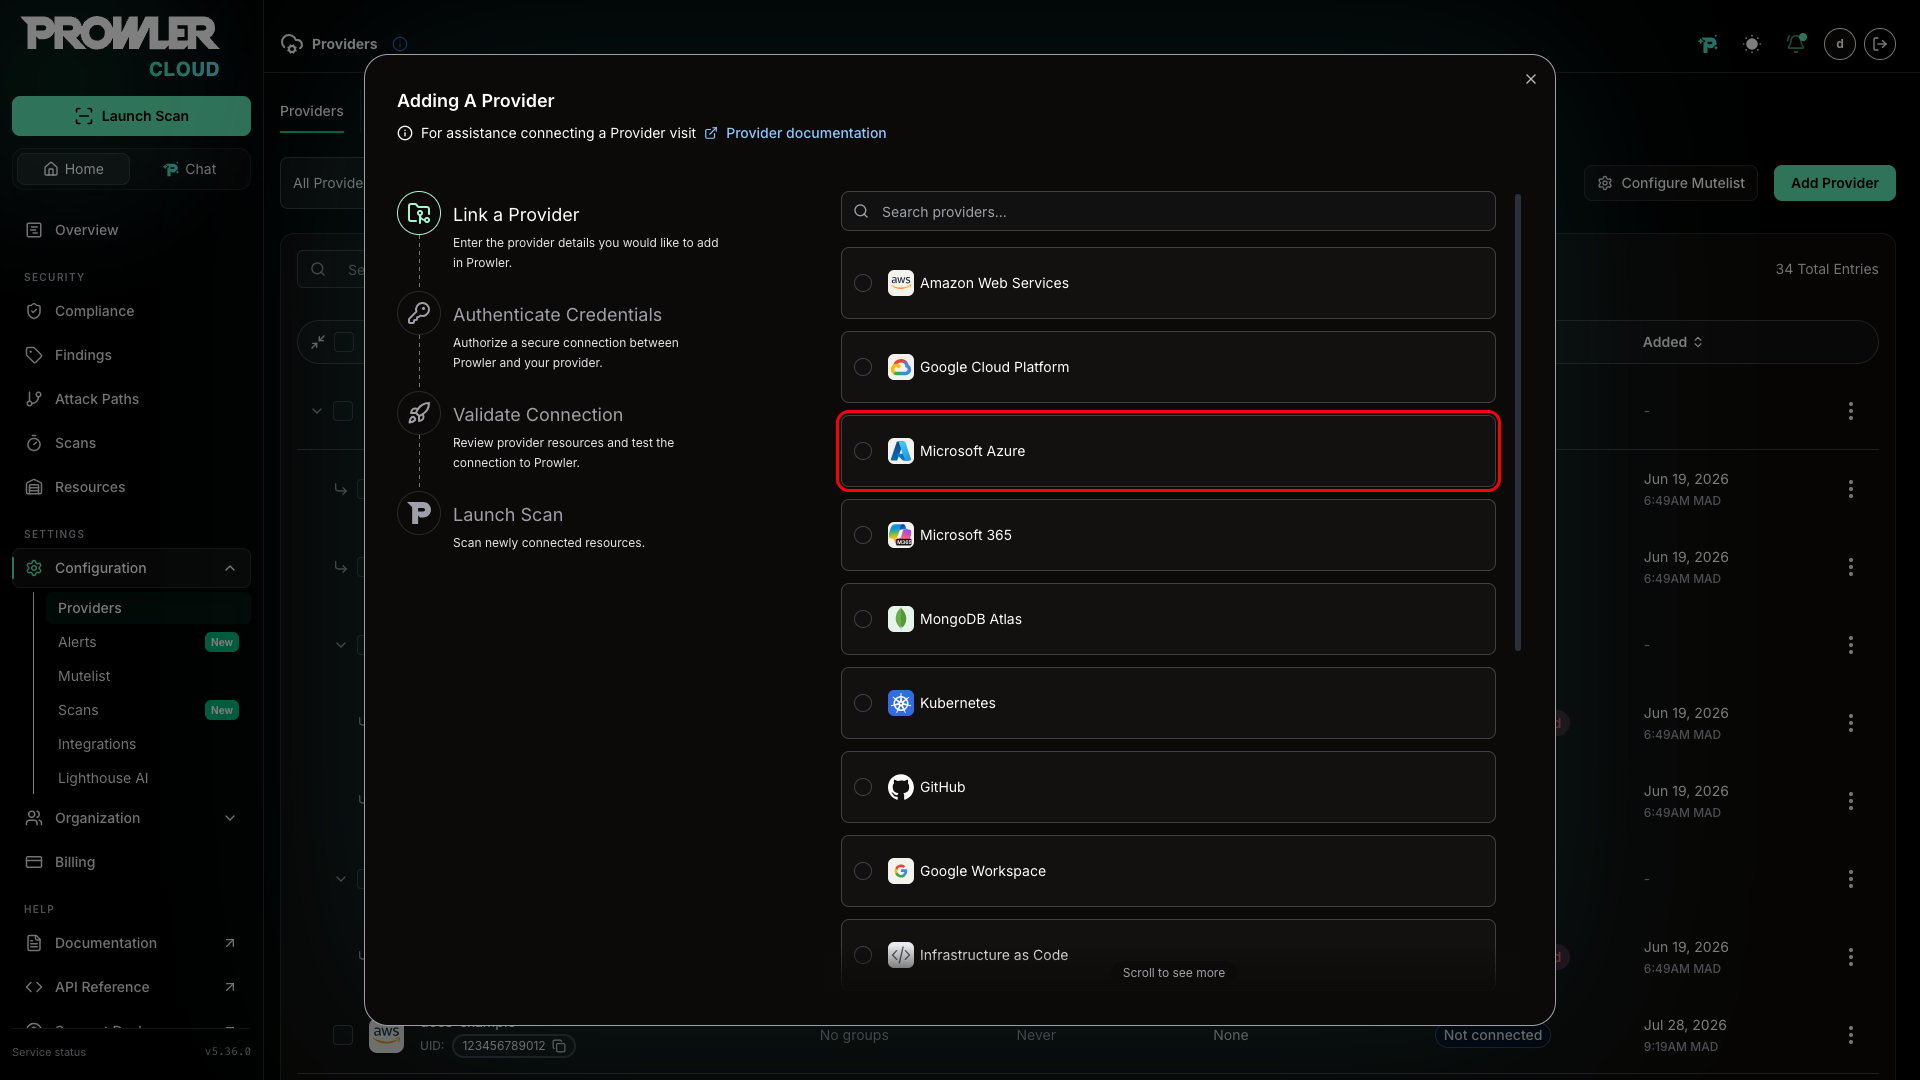
Task: Collapse the Configuration section chevron
Action: pos(230,568)
